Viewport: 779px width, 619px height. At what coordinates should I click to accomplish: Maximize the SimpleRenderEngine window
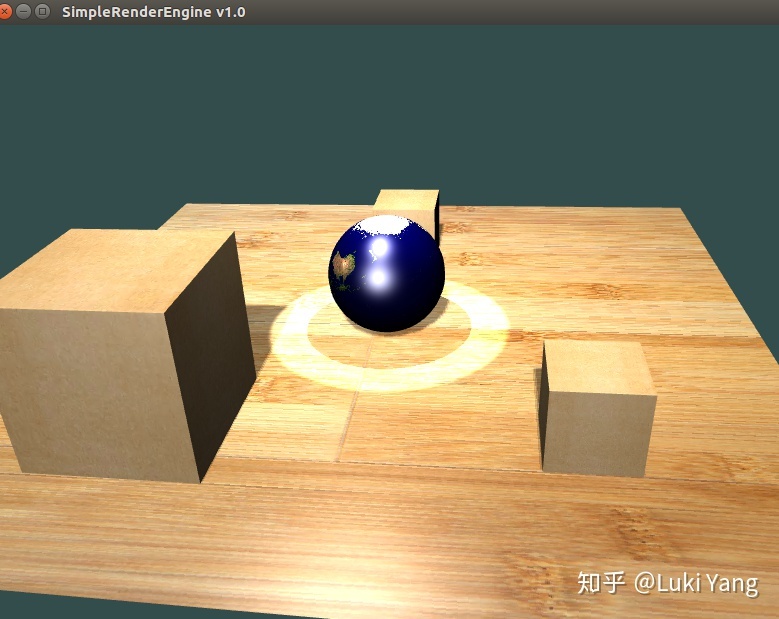click(x=43, y=11)
